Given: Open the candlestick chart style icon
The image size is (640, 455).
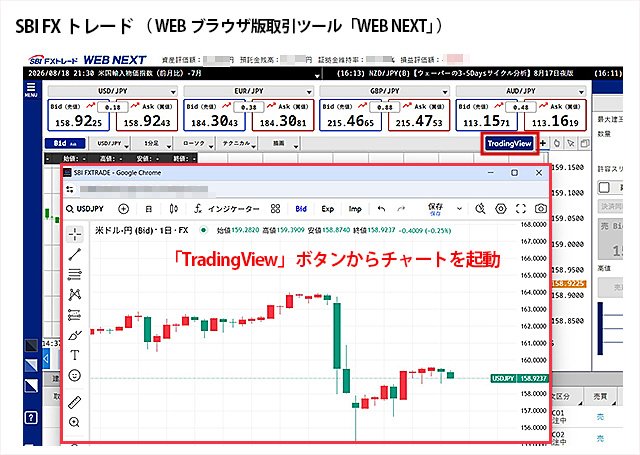Looking at the screenshot, I should click(173, 209).
